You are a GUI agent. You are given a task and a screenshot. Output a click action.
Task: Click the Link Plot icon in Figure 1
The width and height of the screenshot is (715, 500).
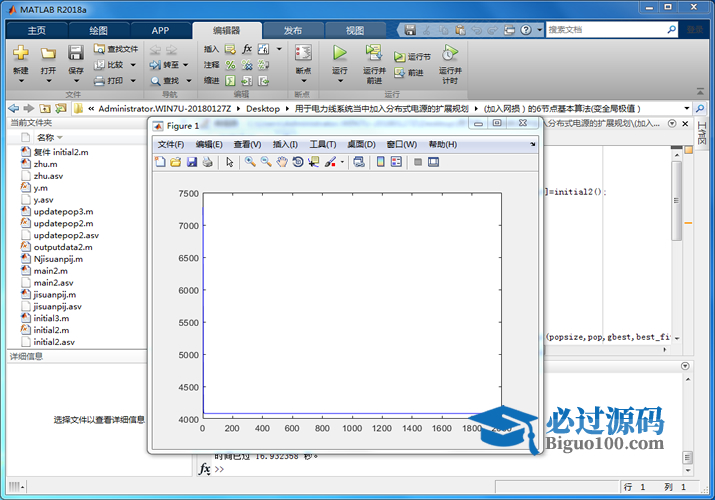click(359, 162)
